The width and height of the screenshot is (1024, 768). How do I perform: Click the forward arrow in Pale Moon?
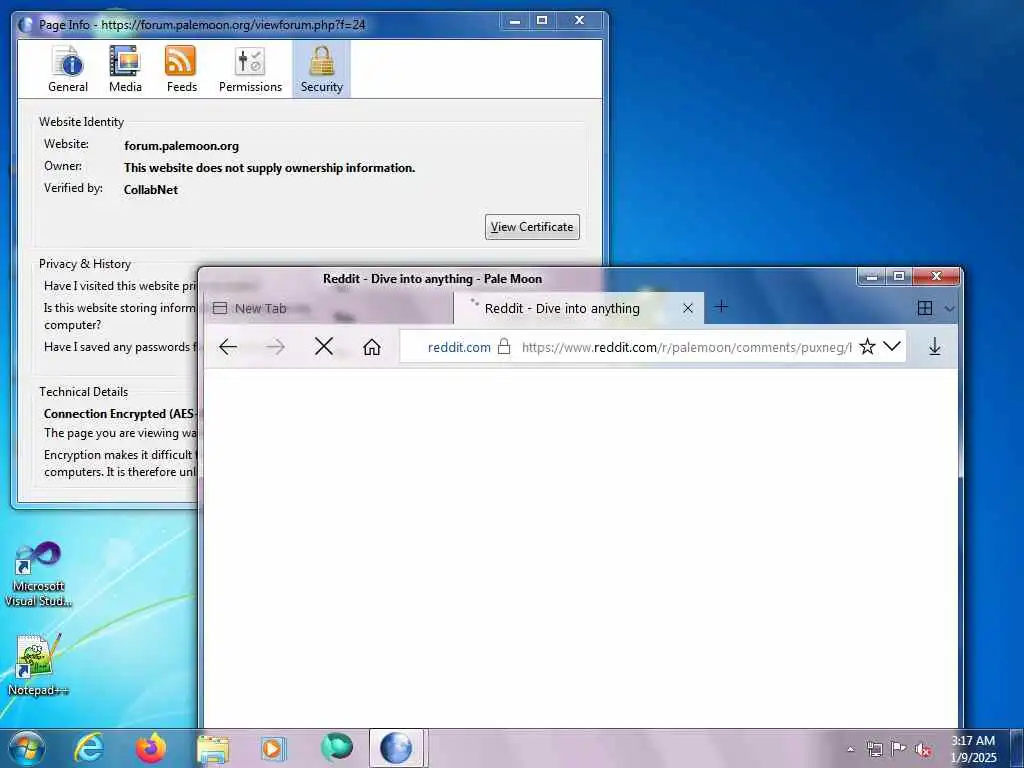(276, 347)
